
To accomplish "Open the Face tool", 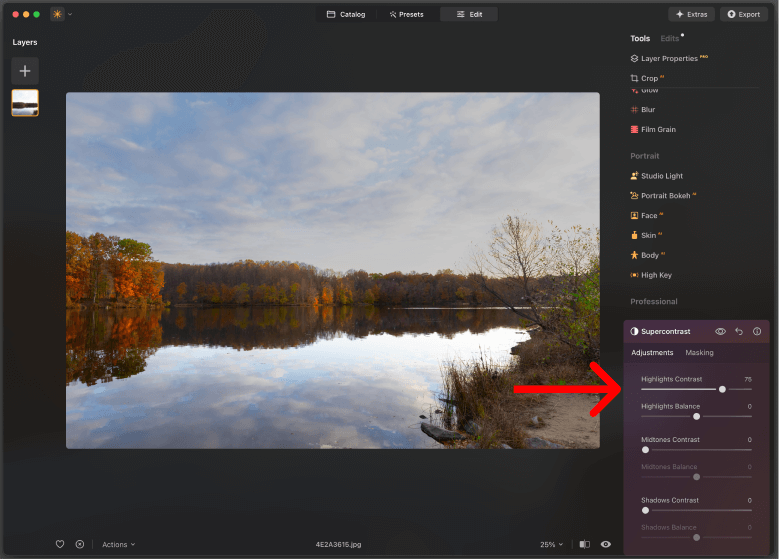I will 647,216.
